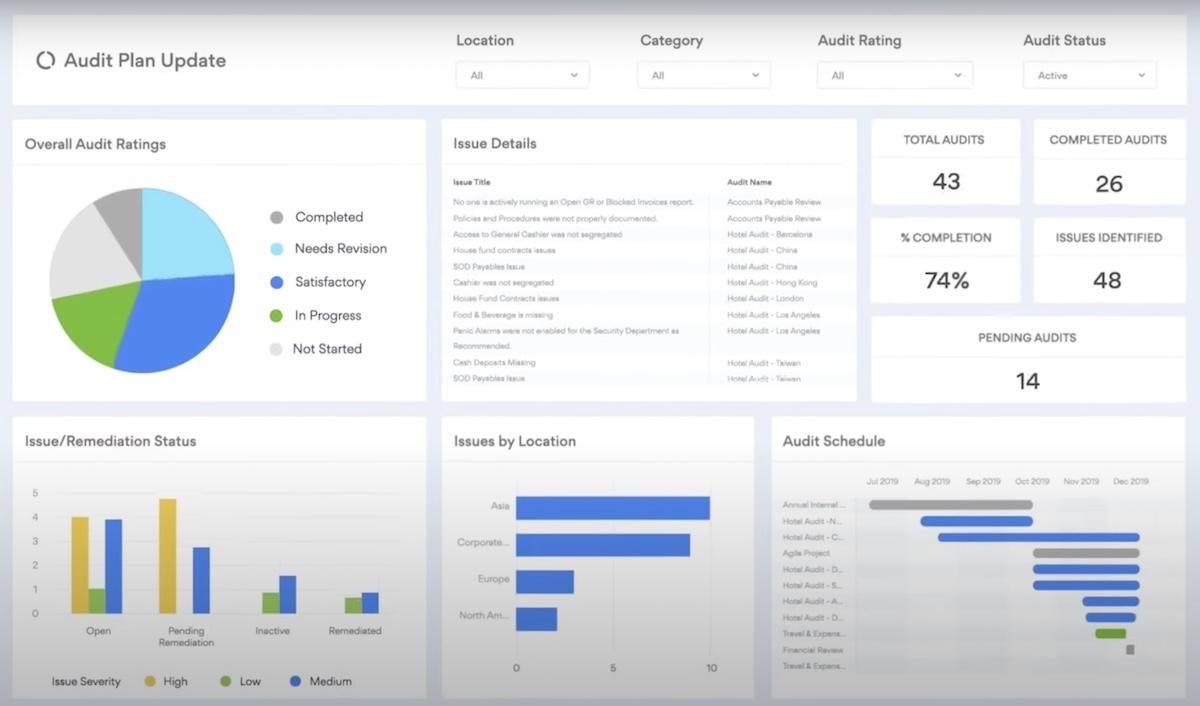Click the Asia bar in Issues by Location

(613, 508)
